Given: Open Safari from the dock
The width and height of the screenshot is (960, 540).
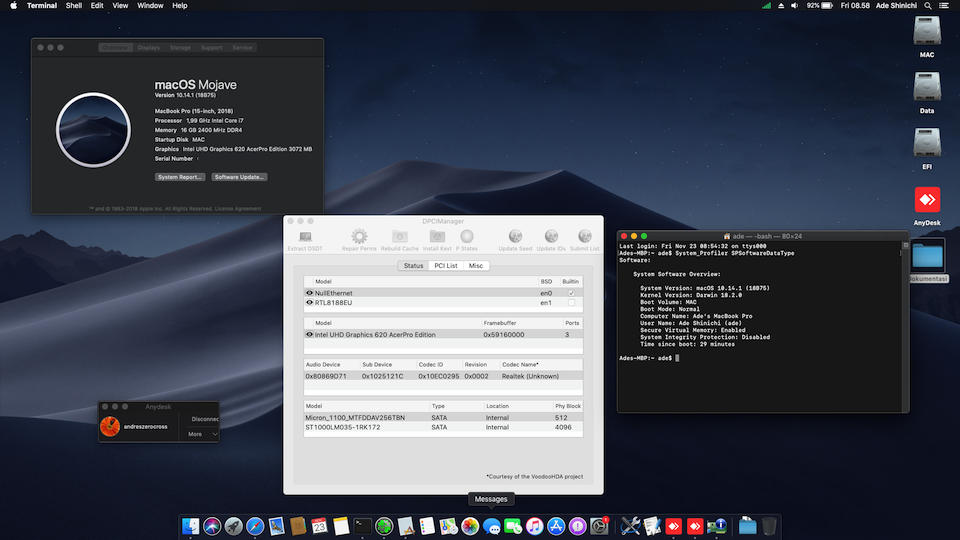Looking at the screenshot, I should (255, 526).
